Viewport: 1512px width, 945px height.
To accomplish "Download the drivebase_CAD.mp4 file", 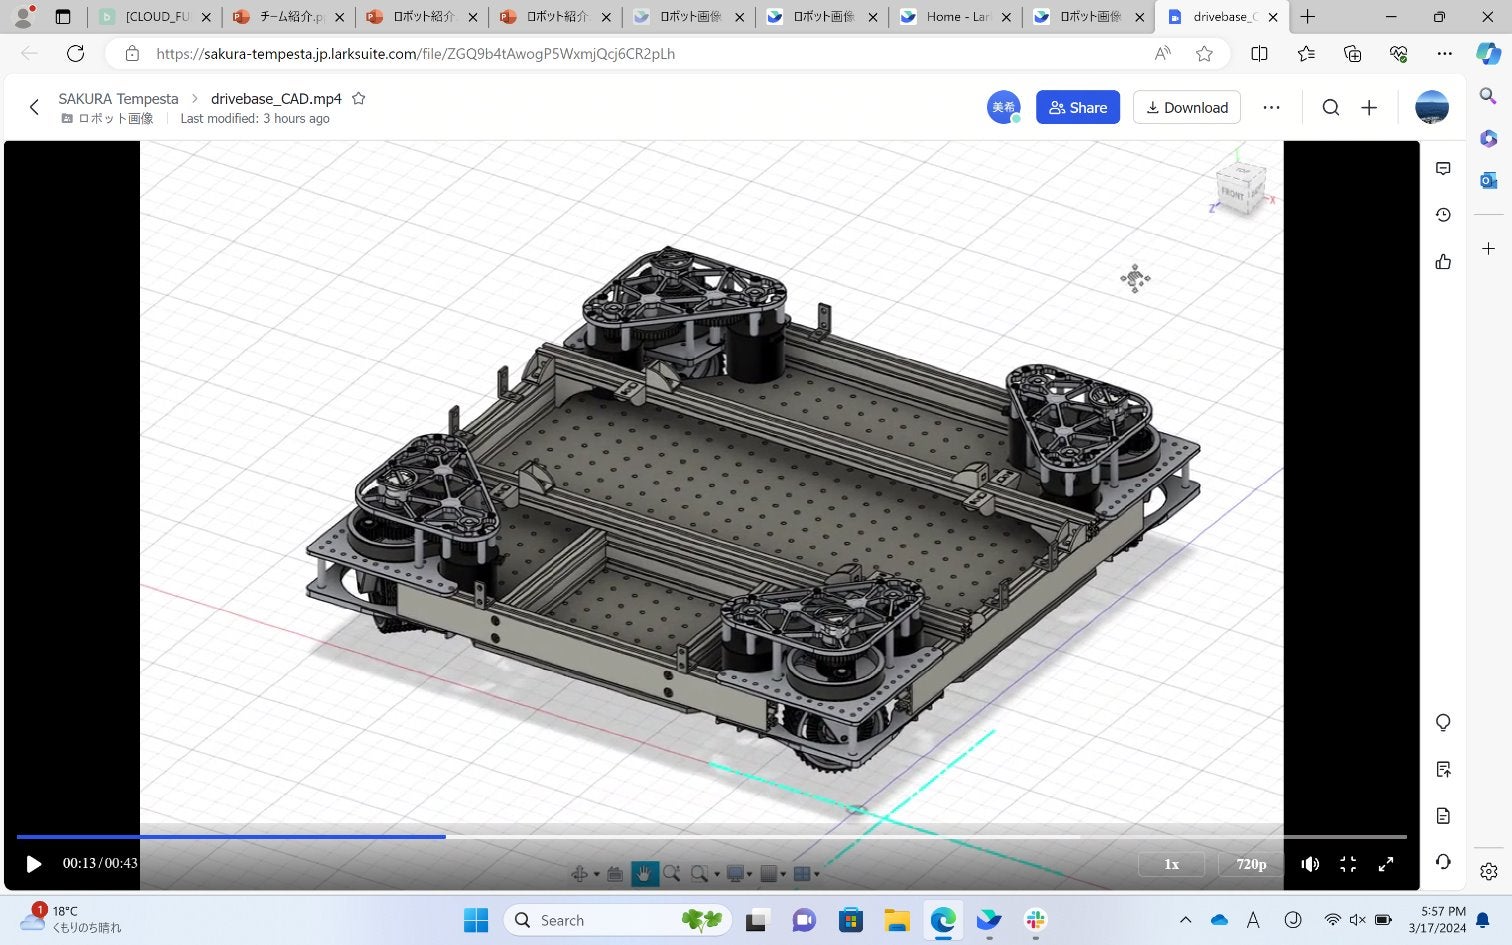I will point(1187,108).
